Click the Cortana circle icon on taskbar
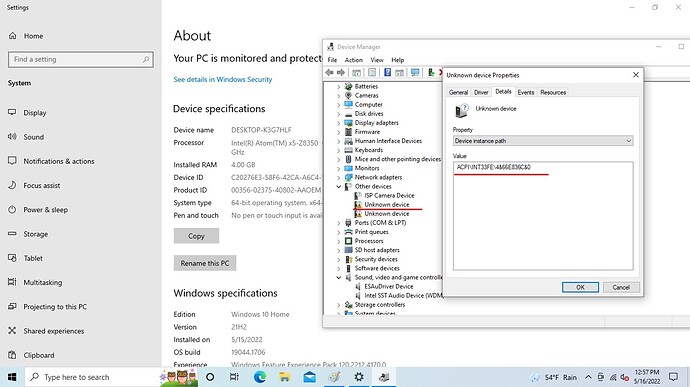Screen dimensions: 690x387 [210, 377]
